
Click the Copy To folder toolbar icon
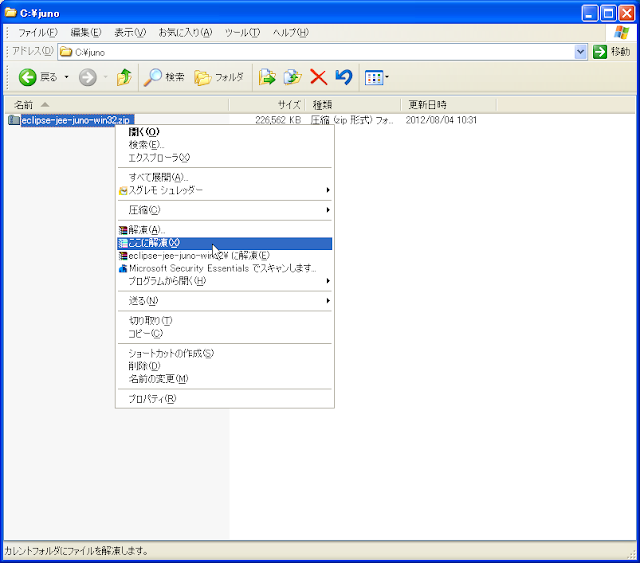click(293, 77)
